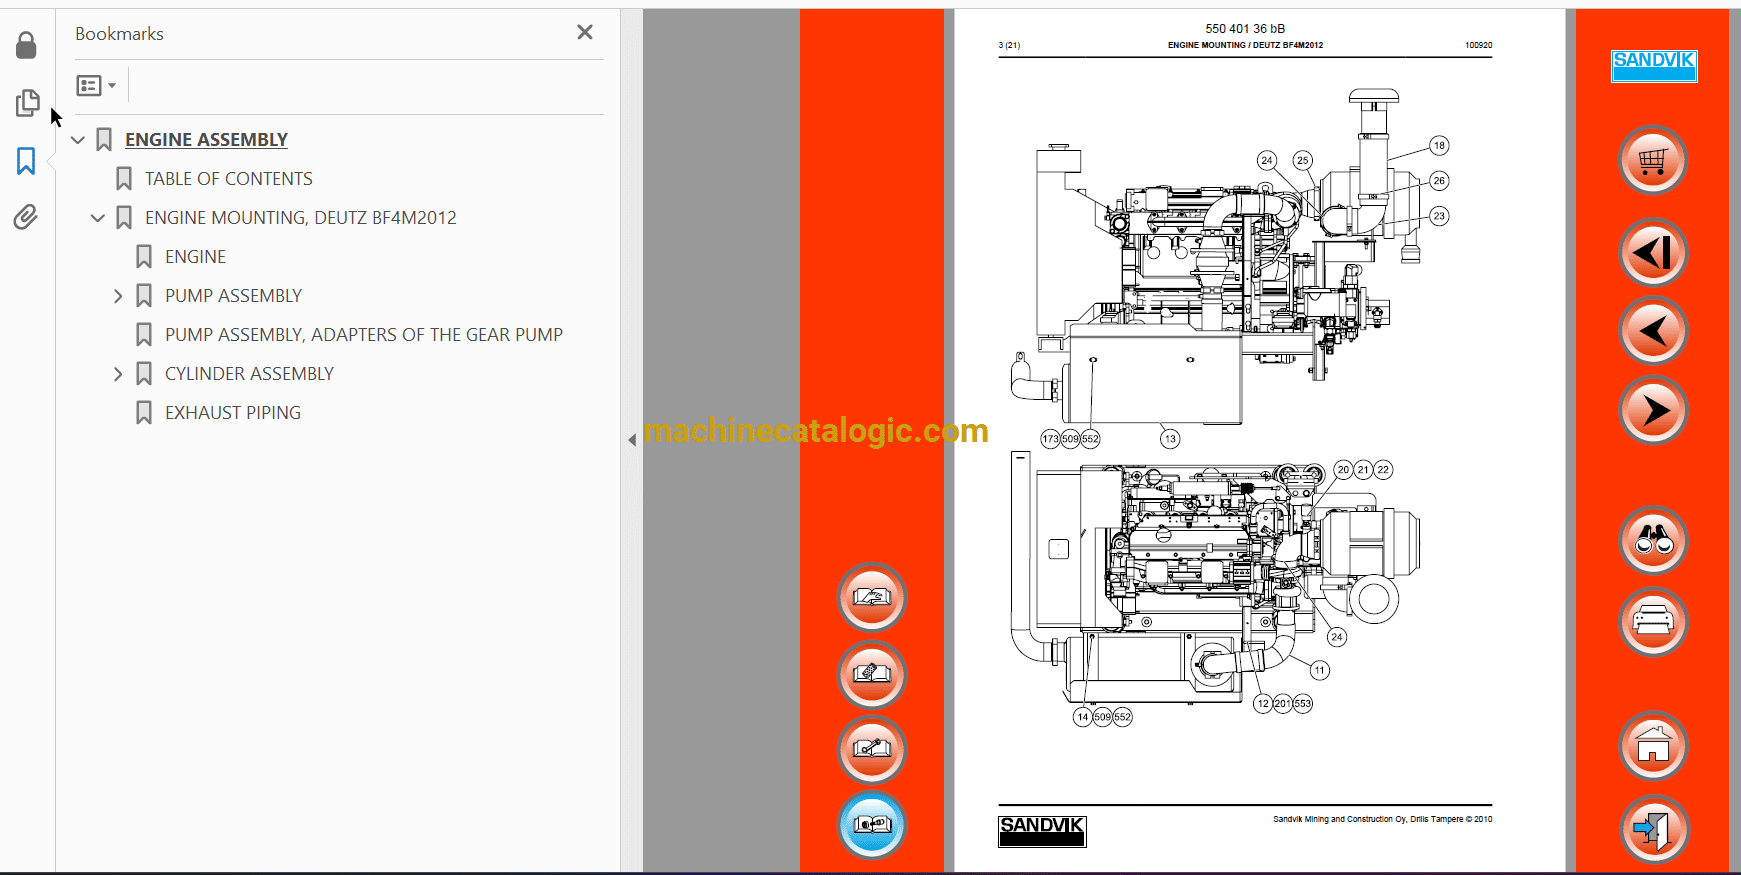Click the bookmark icon beside TABLE OF CONTENTS
Screen dimensions: 1741x875
pos(124,179)
